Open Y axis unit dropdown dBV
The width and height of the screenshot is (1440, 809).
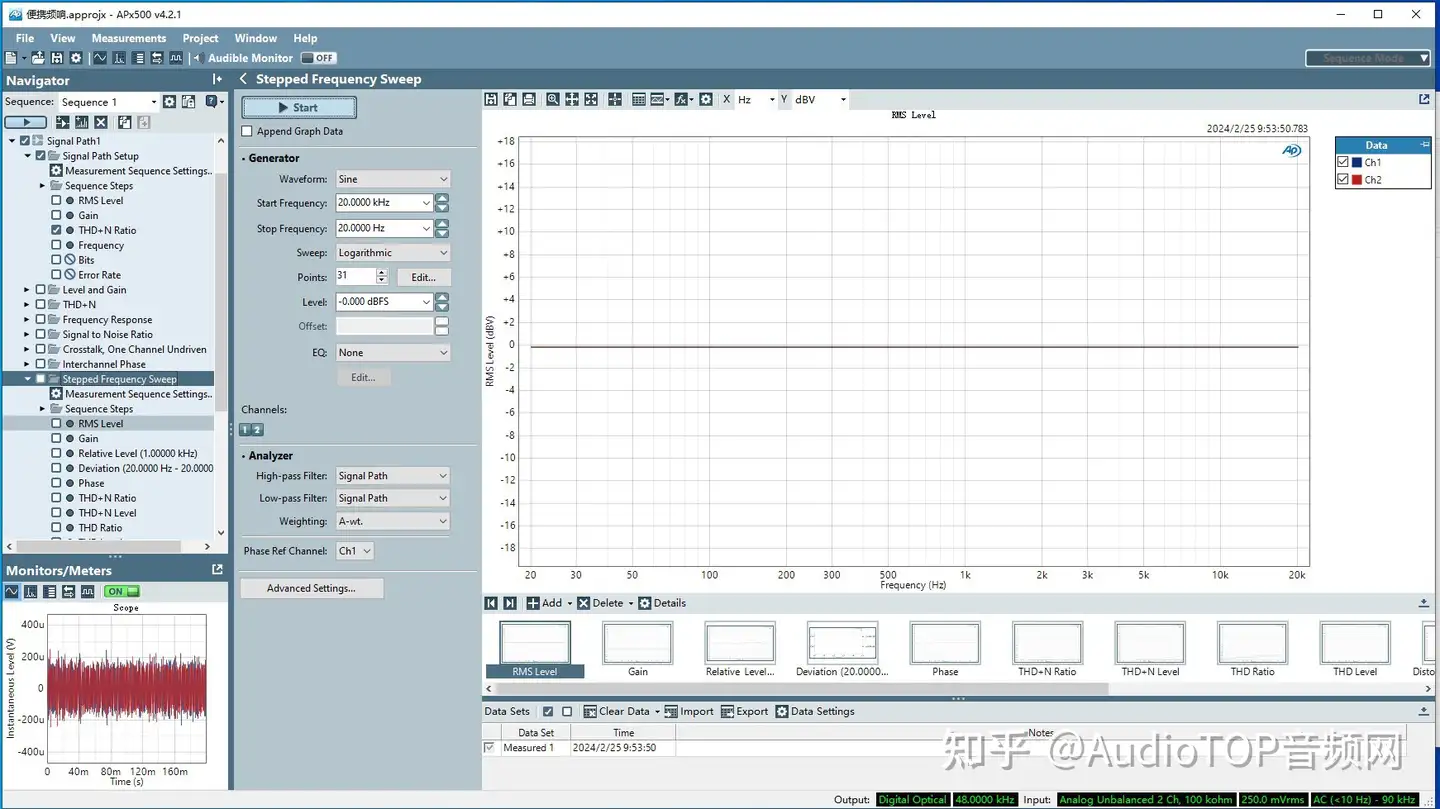(x=820, y=100)
